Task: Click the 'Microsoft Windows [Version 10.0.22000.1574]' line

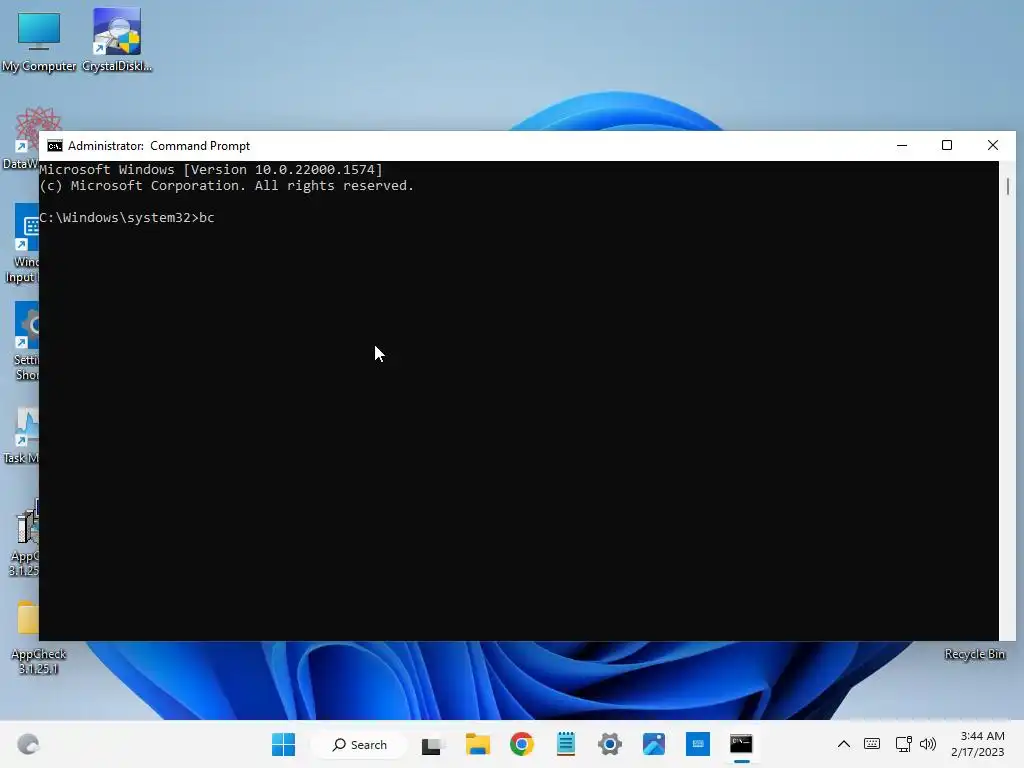Action: 211,170
